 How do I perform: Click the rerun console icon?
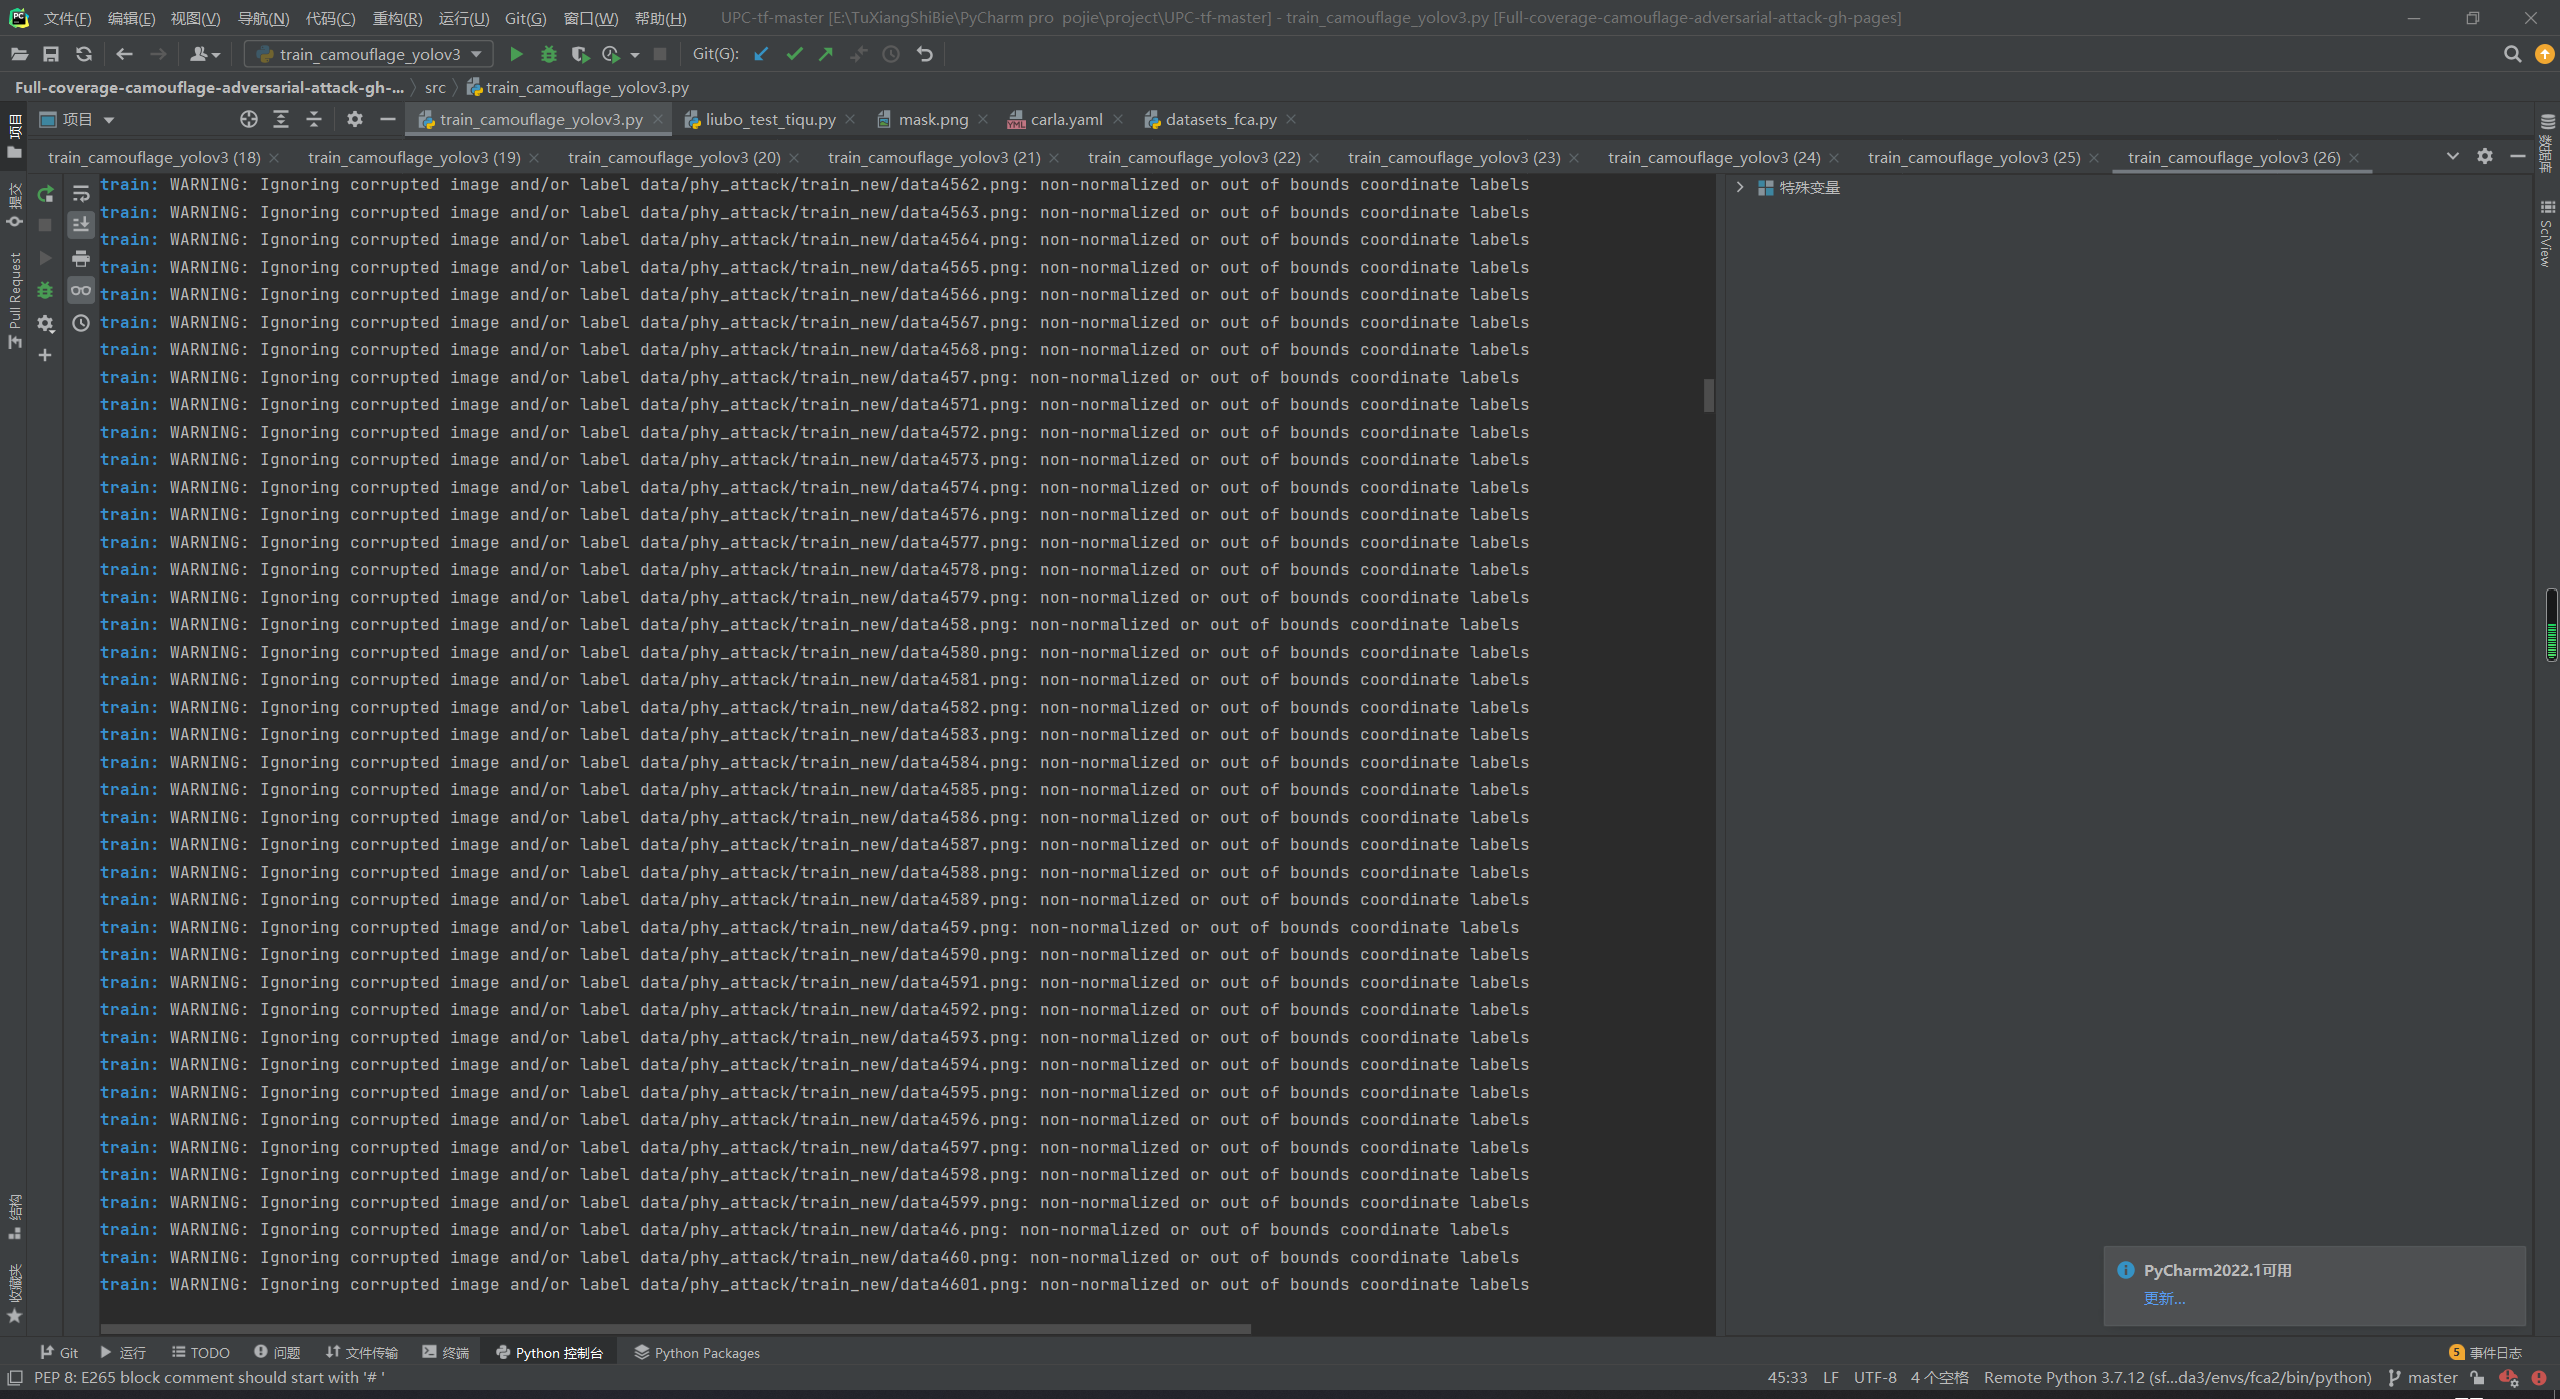pos(45,194)
